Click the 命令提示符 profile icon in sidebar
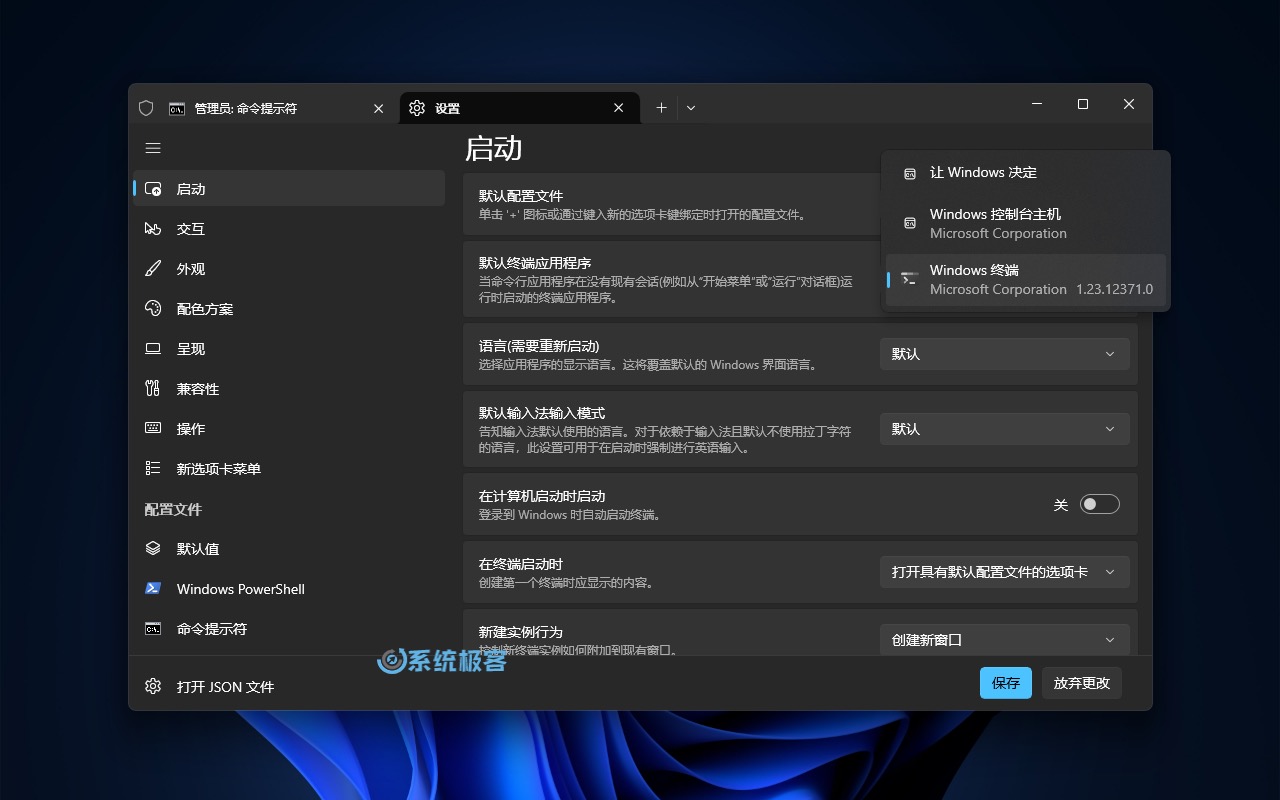The image size is (1280, 800). 153,629
